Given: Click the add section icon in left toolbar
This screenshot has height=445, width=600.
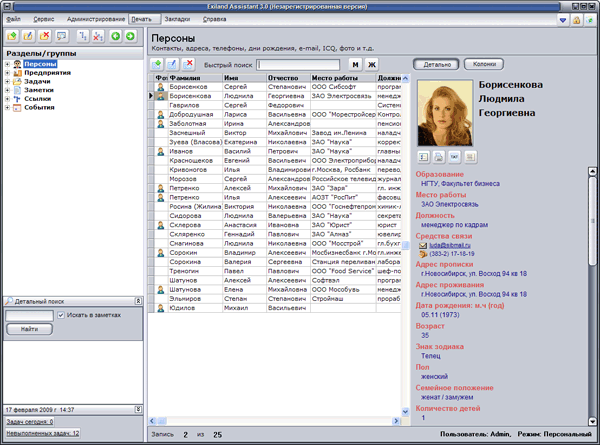Looking at the screenshot, I should pos(12,36).
